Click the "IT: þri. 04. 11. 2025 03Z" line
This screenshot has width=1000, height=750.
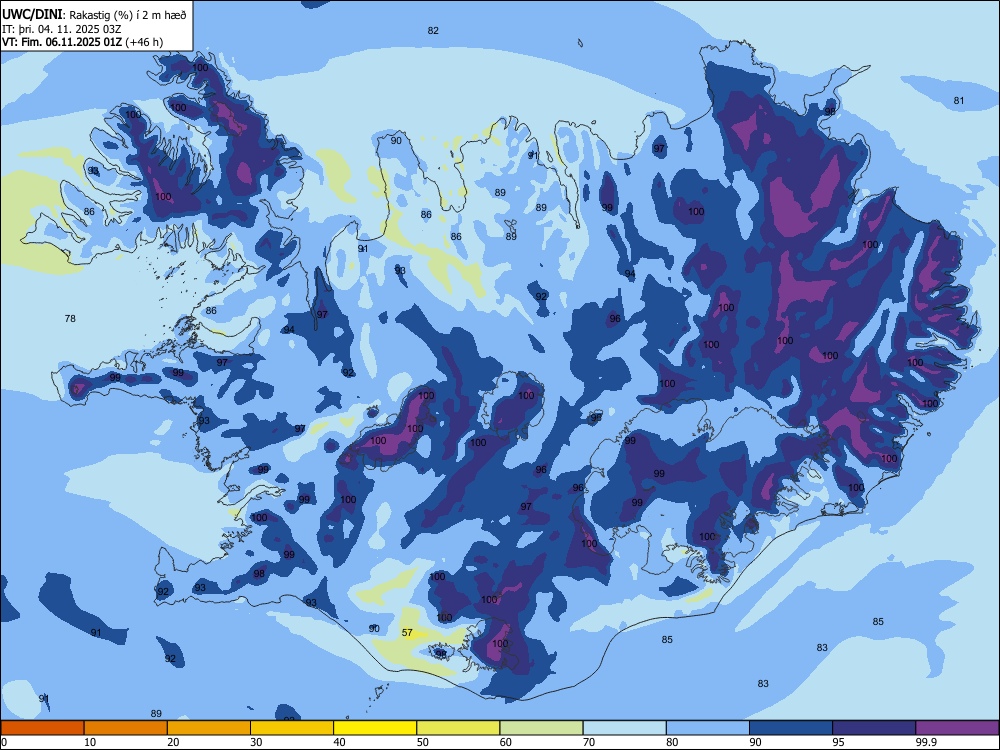point(62,29)
